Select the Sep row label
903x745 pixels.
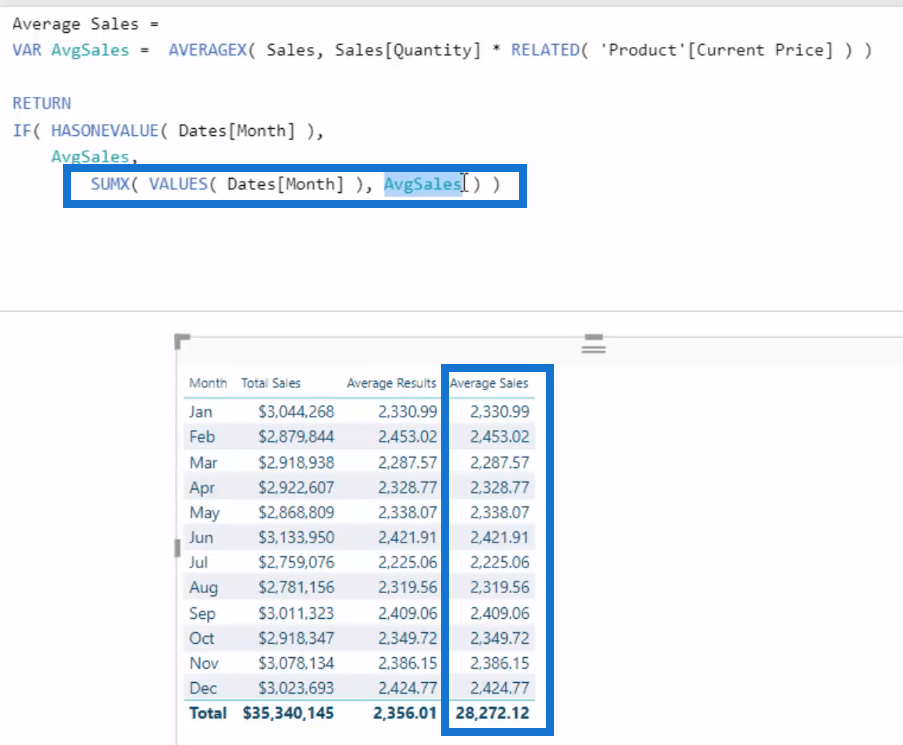(202, 613)
